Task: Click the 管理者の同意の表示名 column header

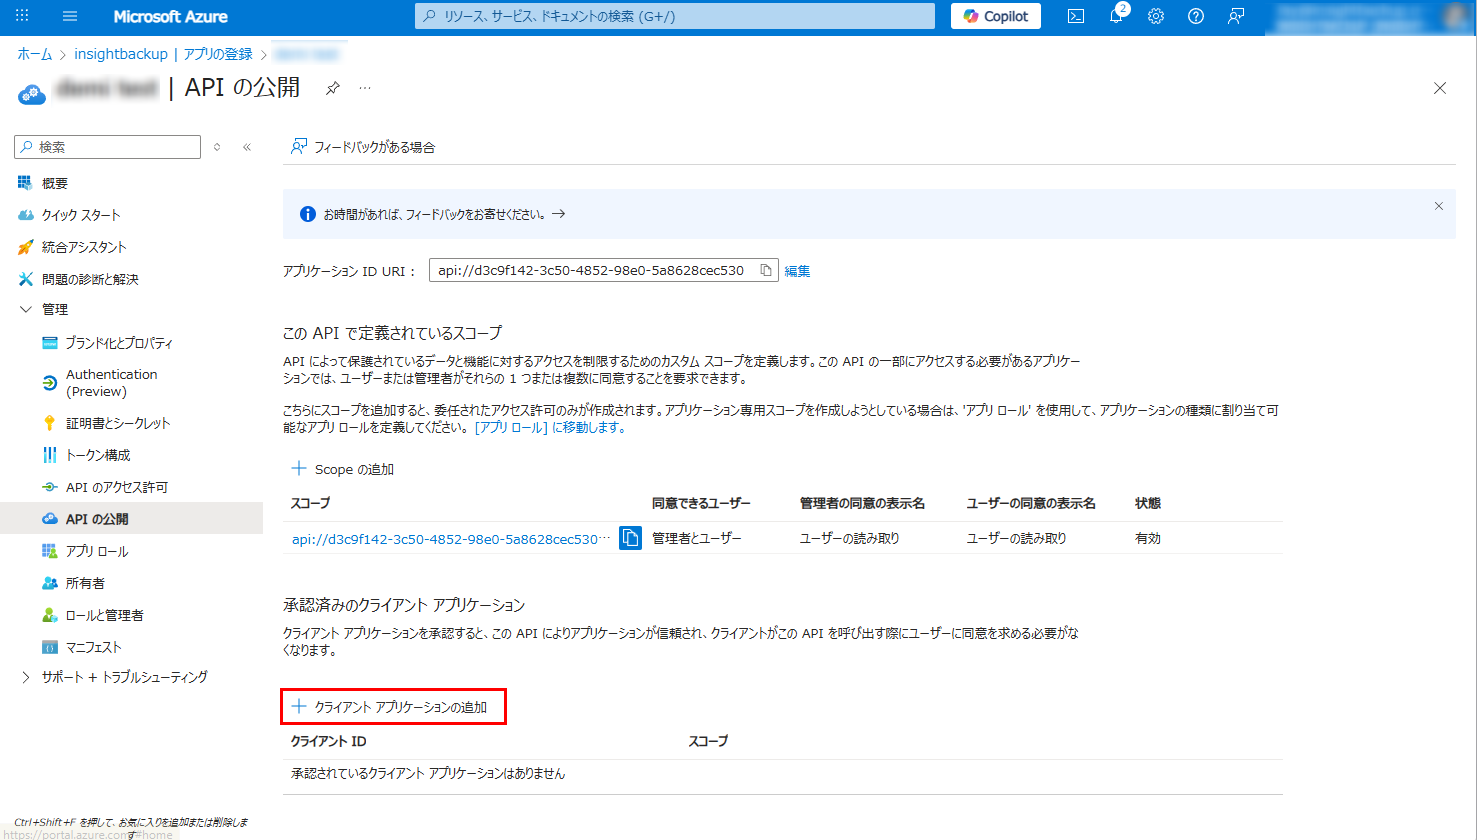Action: [x=862, y=503]
